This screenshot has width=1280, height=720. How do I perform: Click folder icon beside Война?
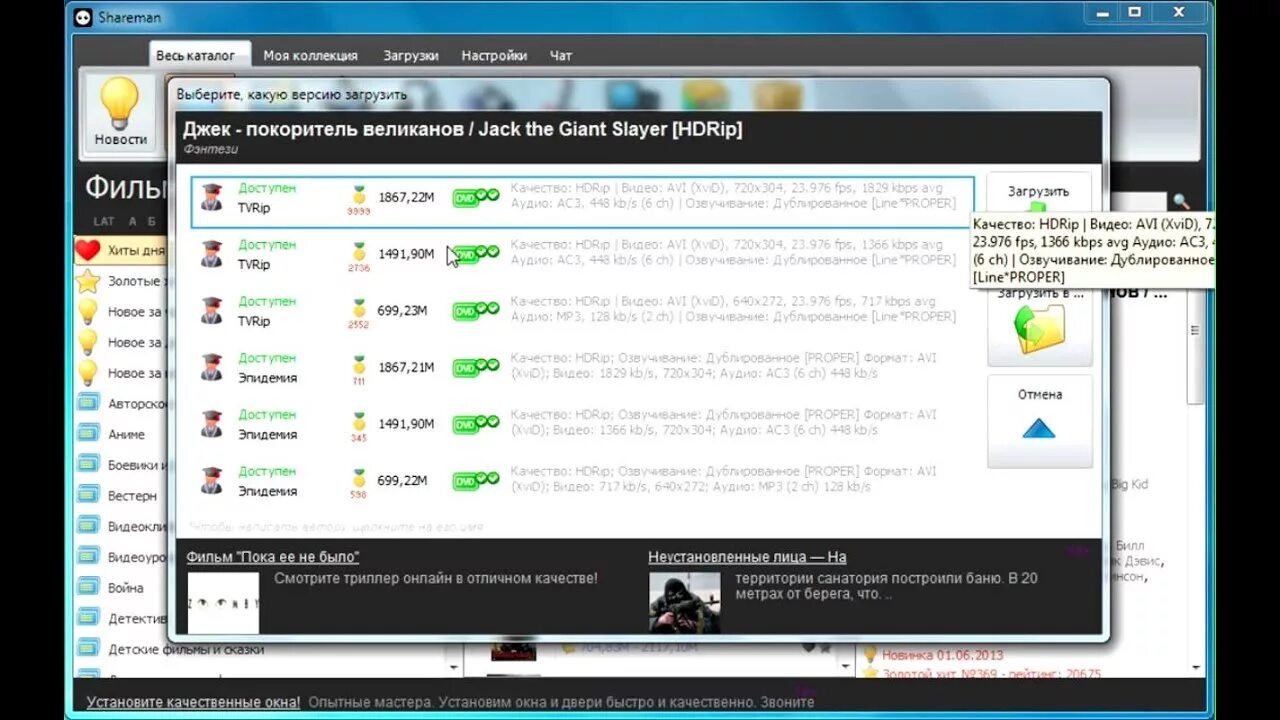(x=89, y=588)
